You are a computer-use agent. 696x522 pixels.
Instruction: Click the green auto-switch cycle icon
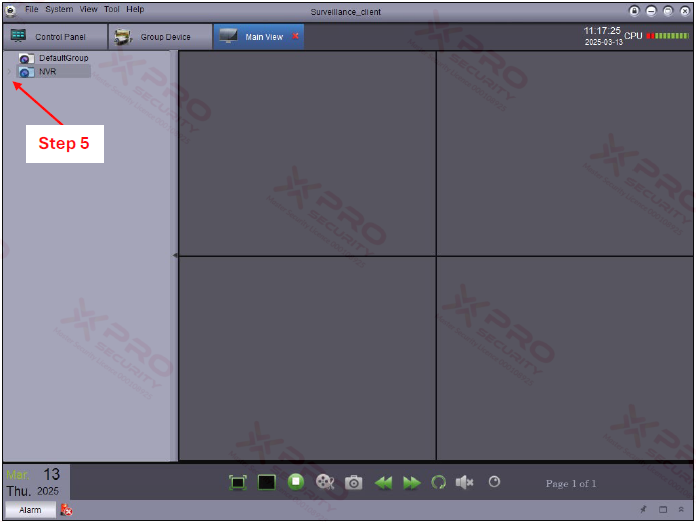coord(438,482)
